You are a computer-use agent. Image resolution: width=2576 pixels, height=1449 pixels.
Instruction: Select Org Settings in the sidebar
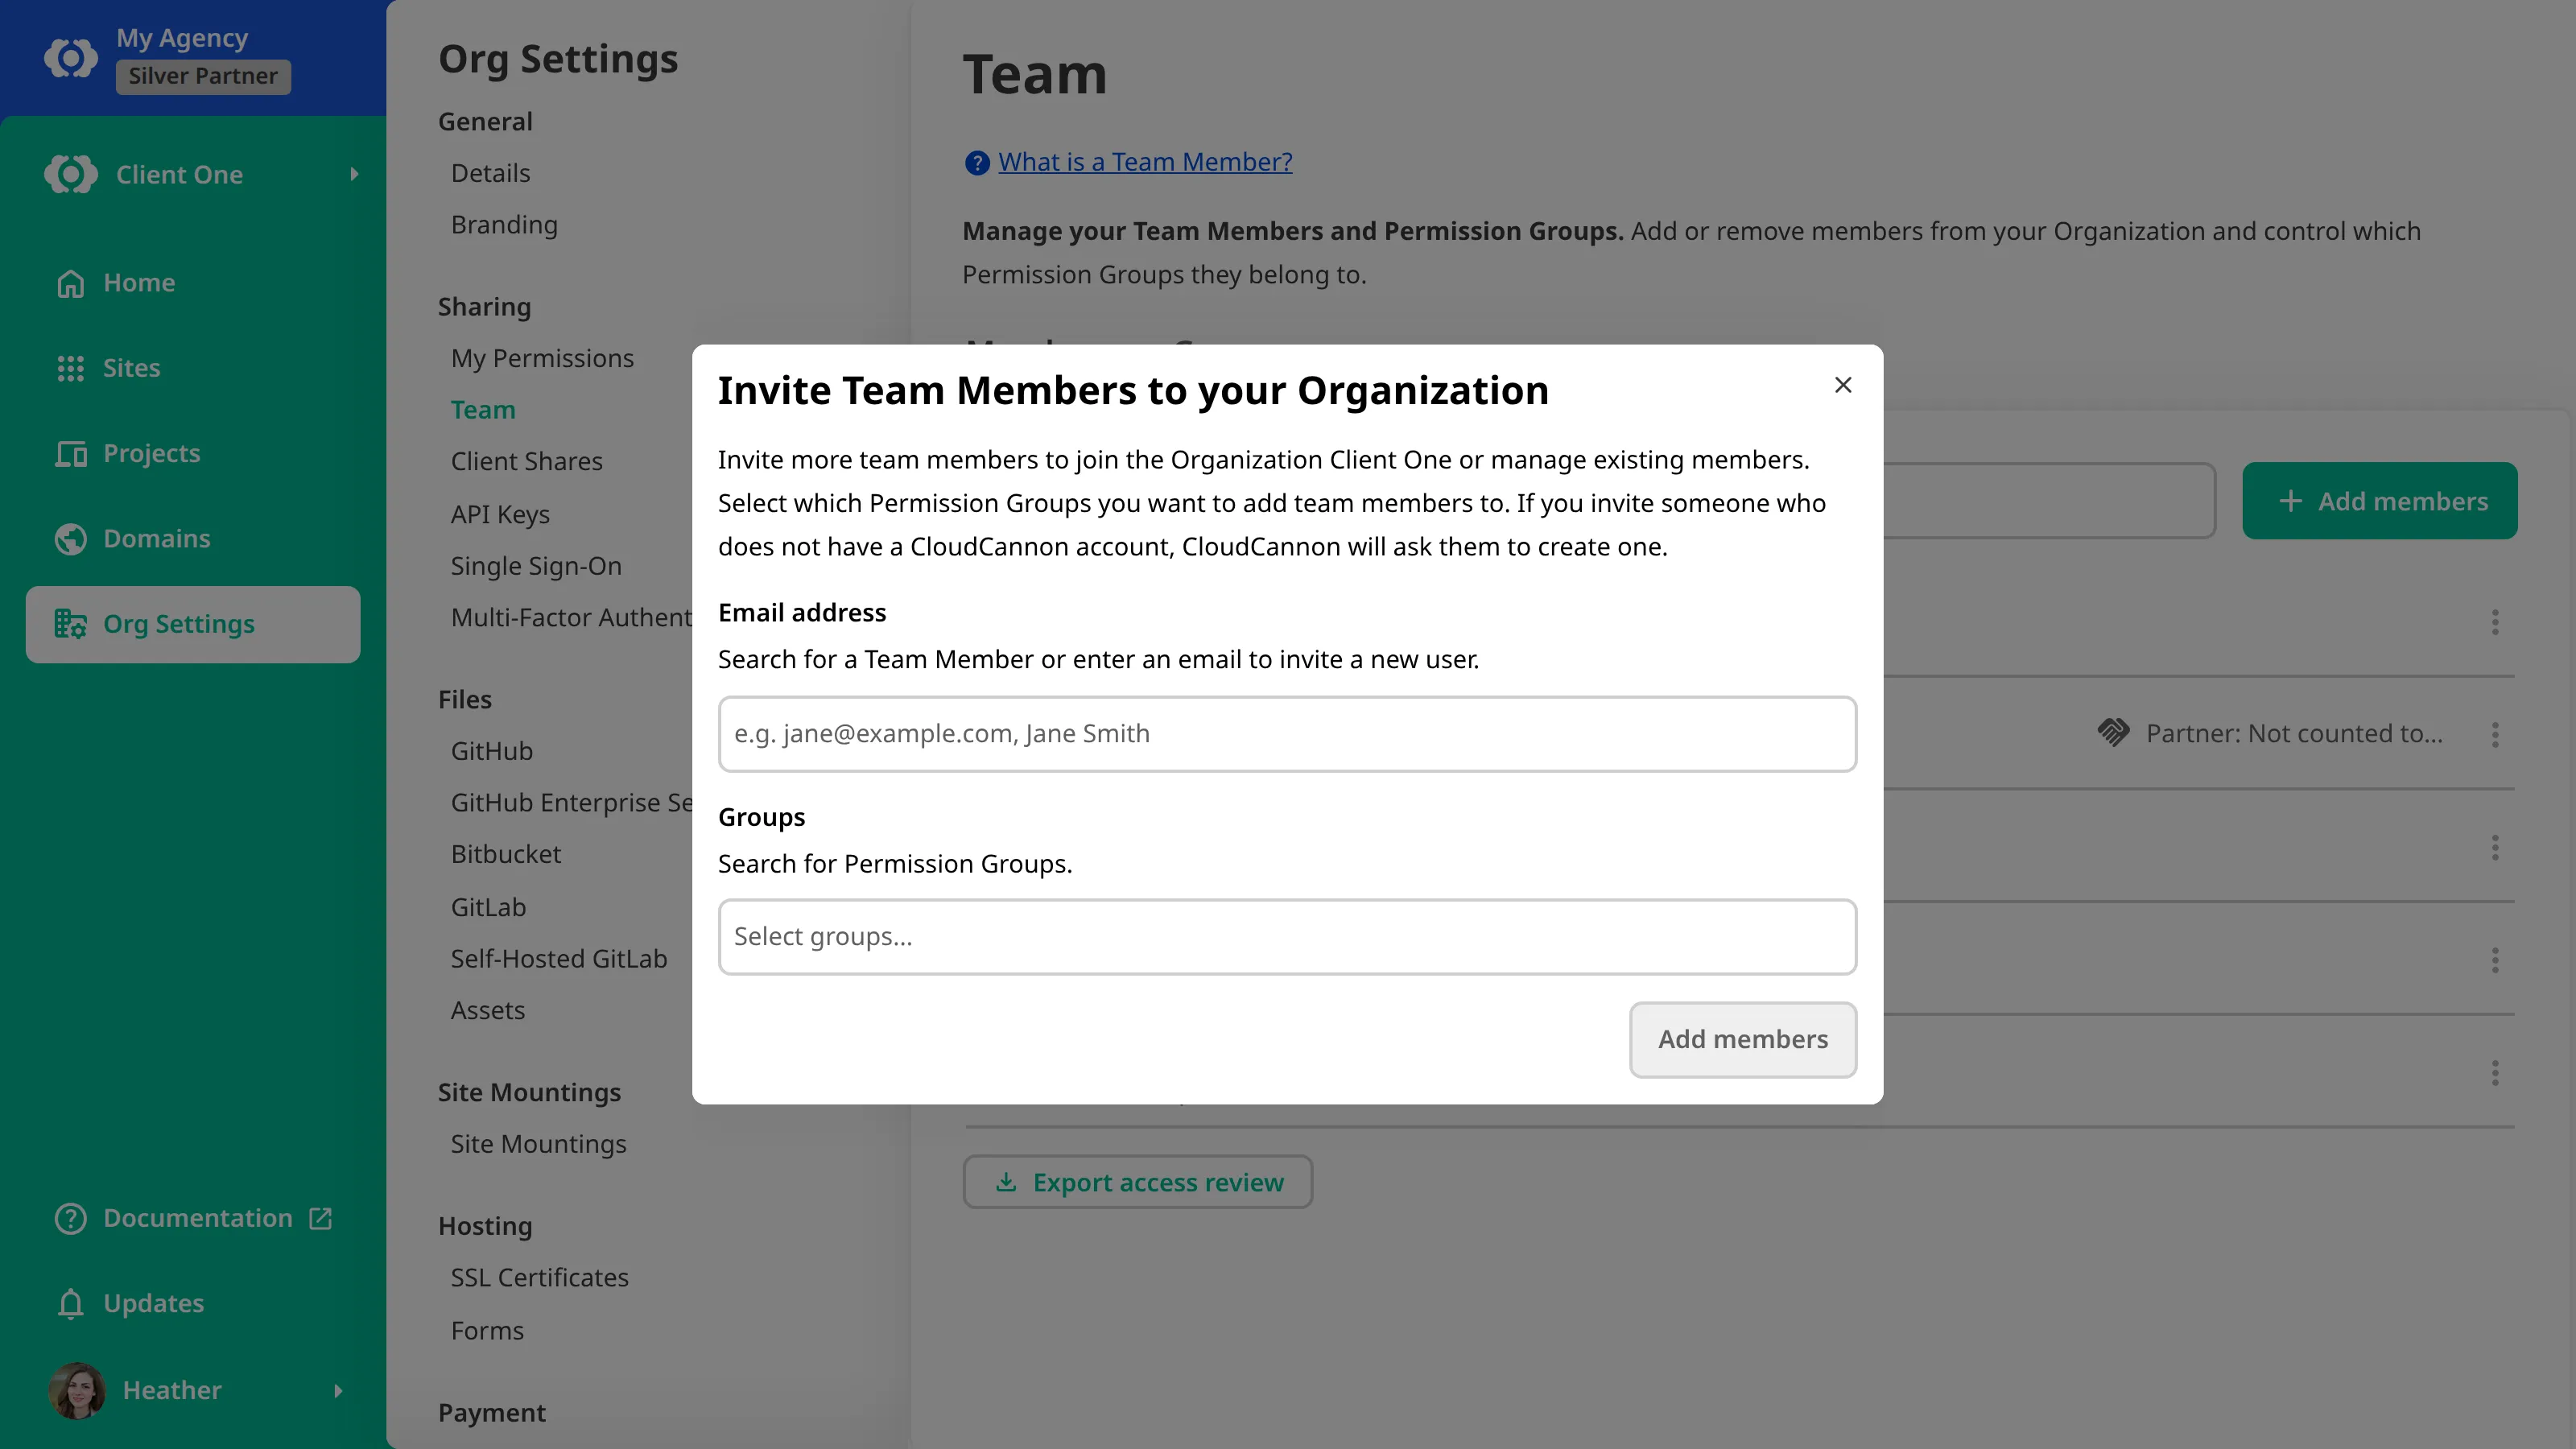(193, 624)
